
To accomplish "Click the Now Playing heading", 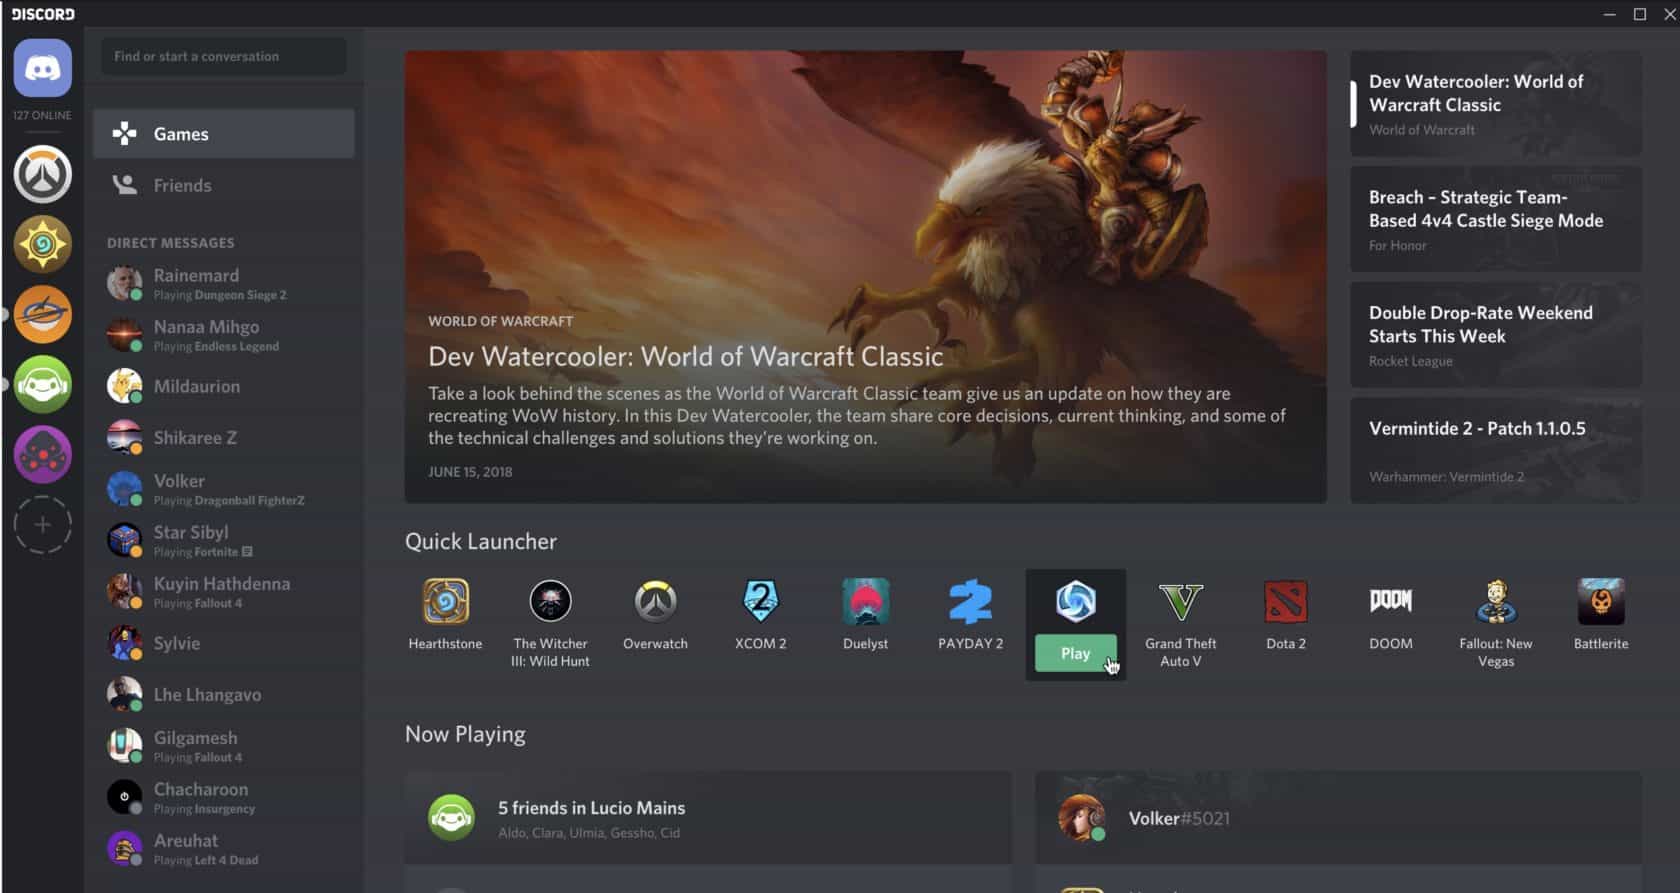I will [465, 734].
